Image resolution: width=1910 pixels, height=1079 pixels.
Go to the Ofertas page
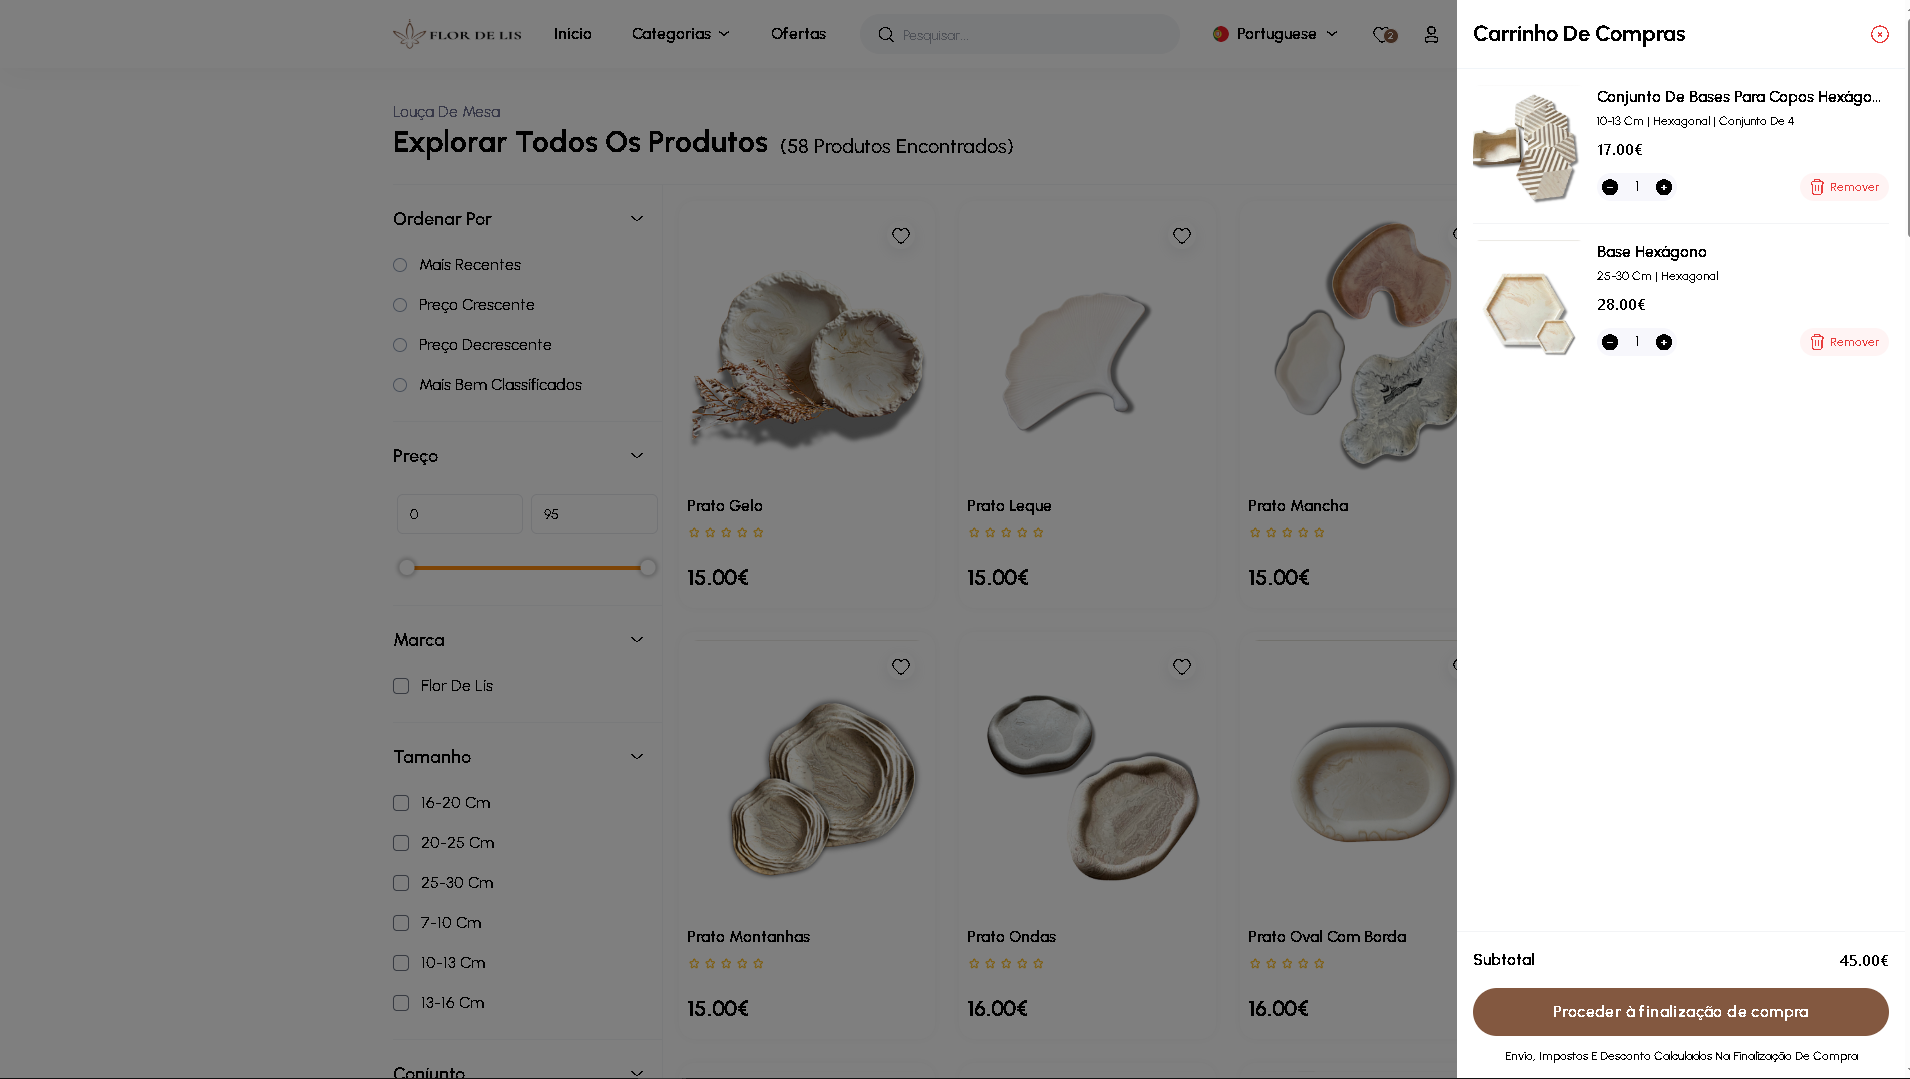798,34
